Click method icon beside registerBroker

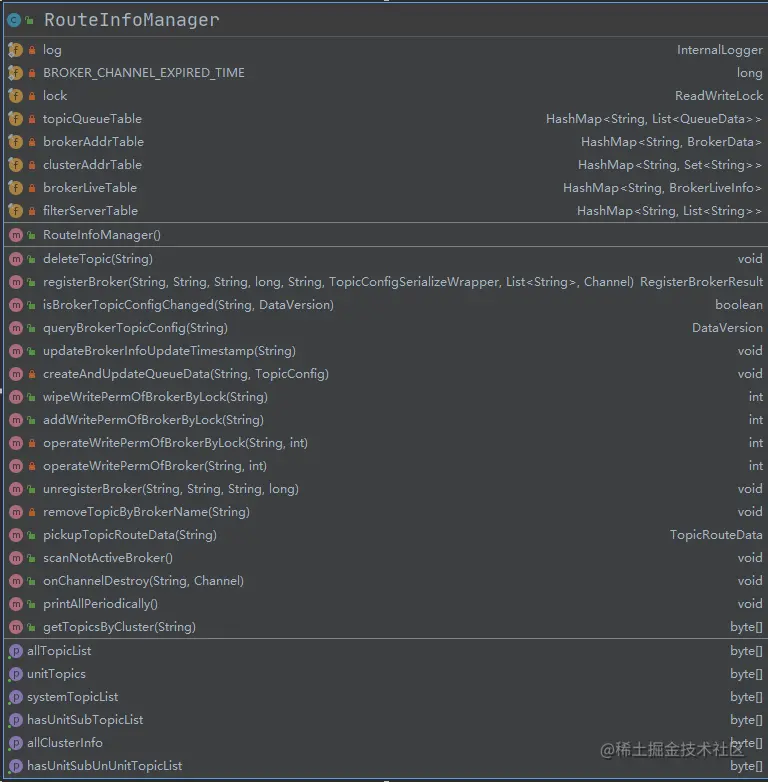[x=16, y=282]
